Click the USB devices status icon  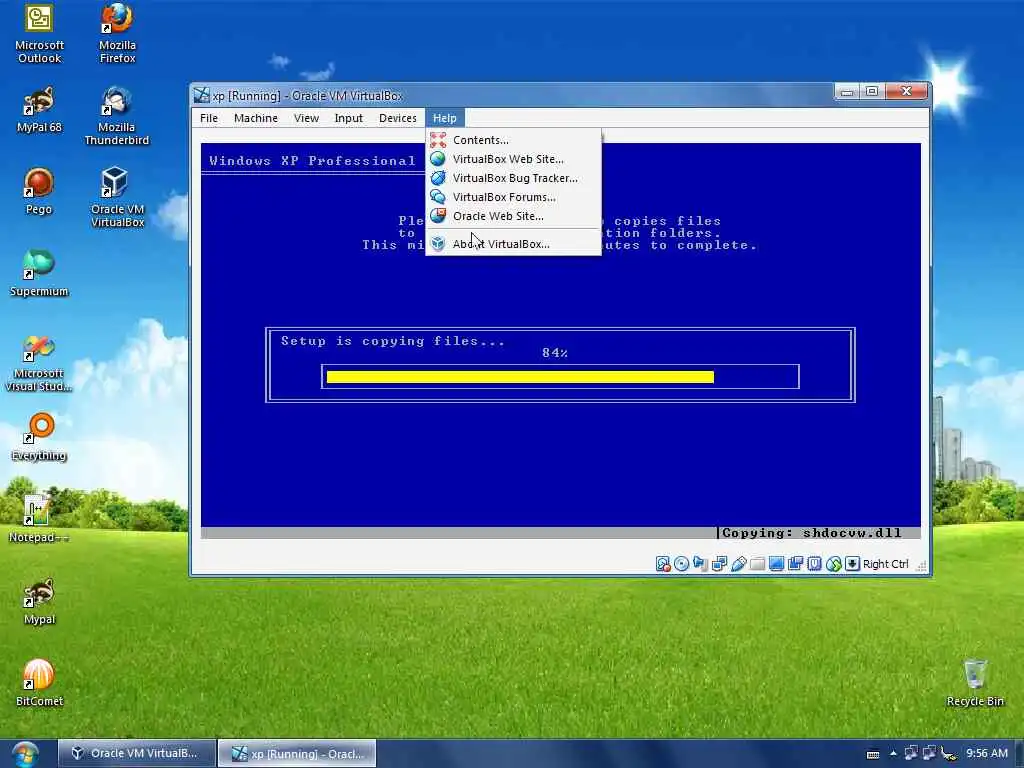[x=738, y=564]
